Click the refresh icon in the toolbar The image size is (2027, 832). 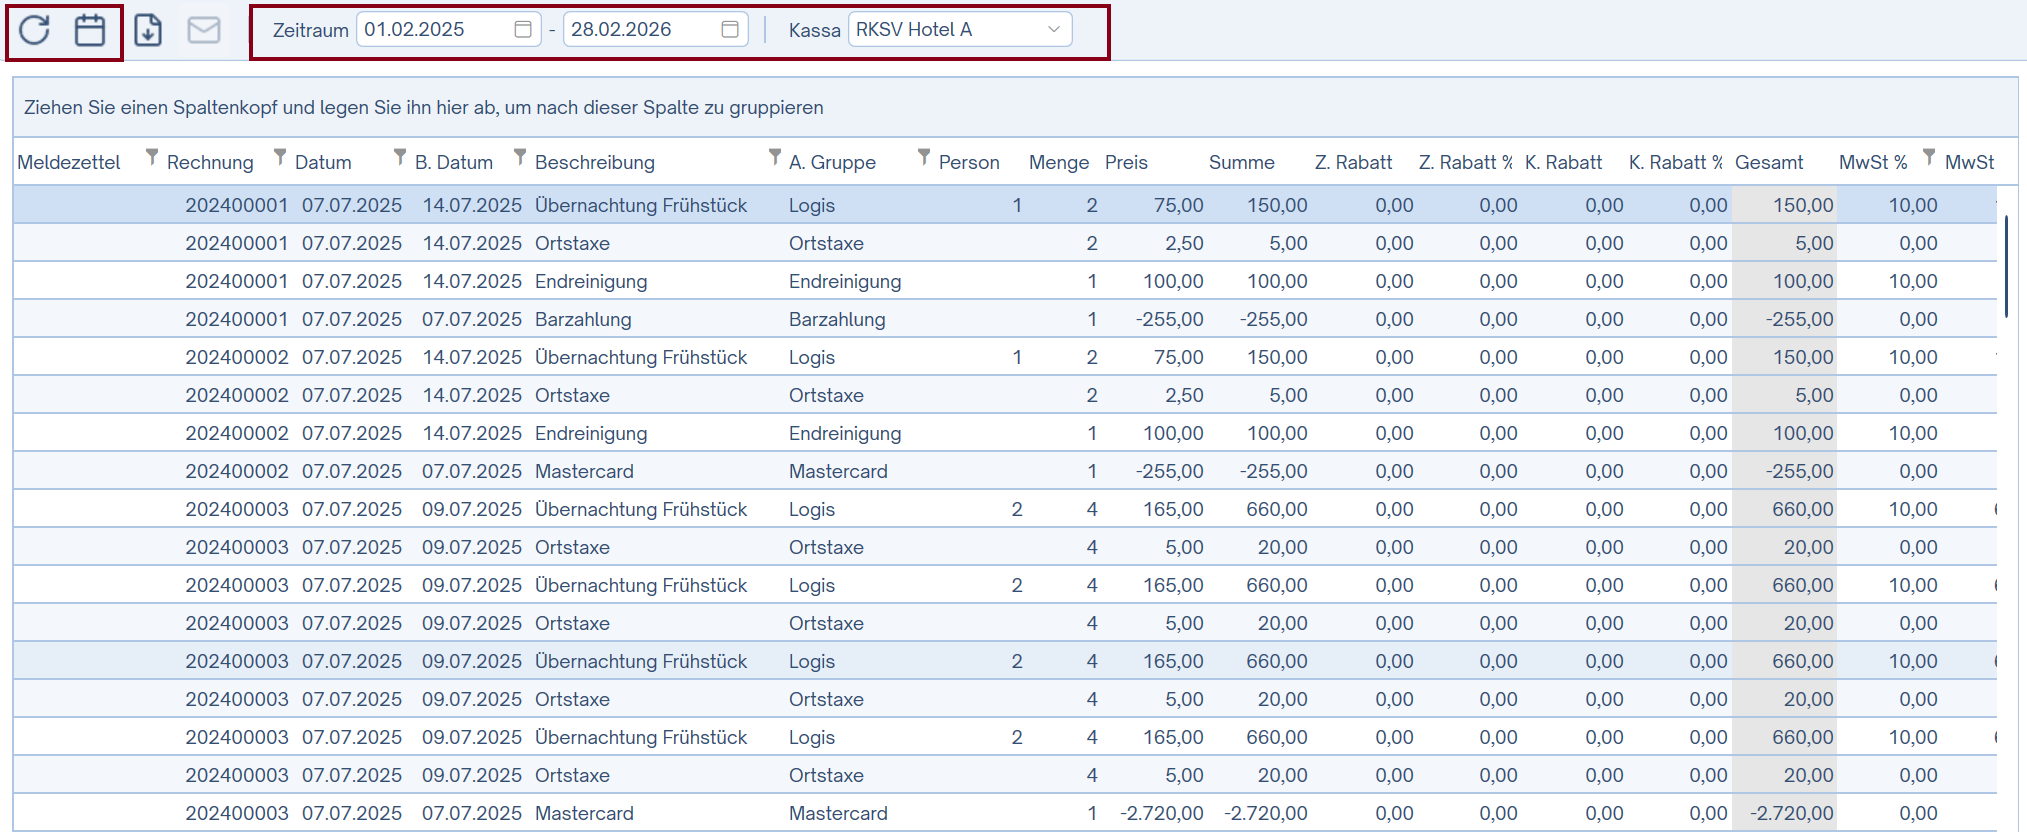(x=34, y=30)
